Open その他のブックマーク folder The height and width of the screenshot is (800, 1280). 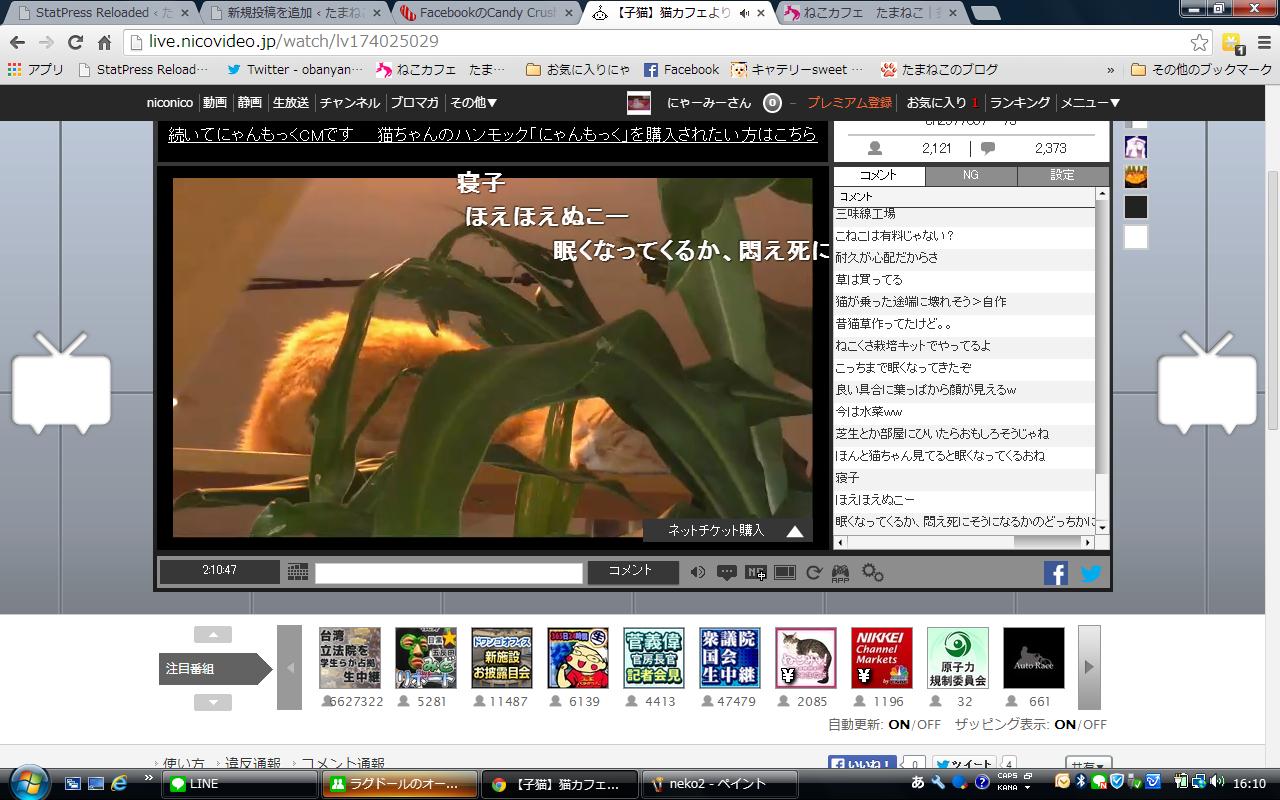point(1201,70)
